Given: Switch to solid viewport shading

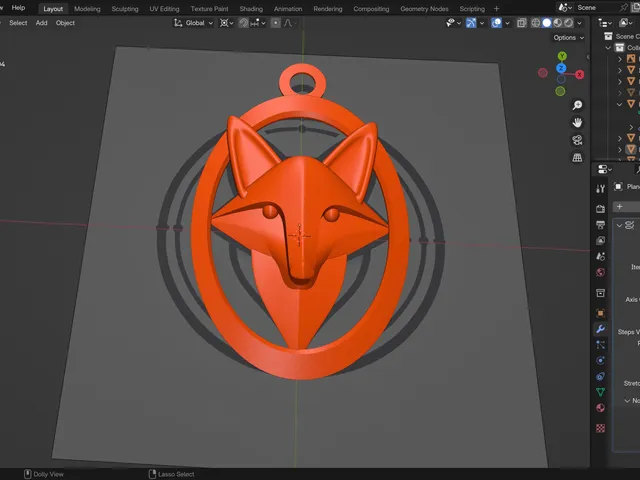Looking at the screenshot, I should click(x=547, y=23).
